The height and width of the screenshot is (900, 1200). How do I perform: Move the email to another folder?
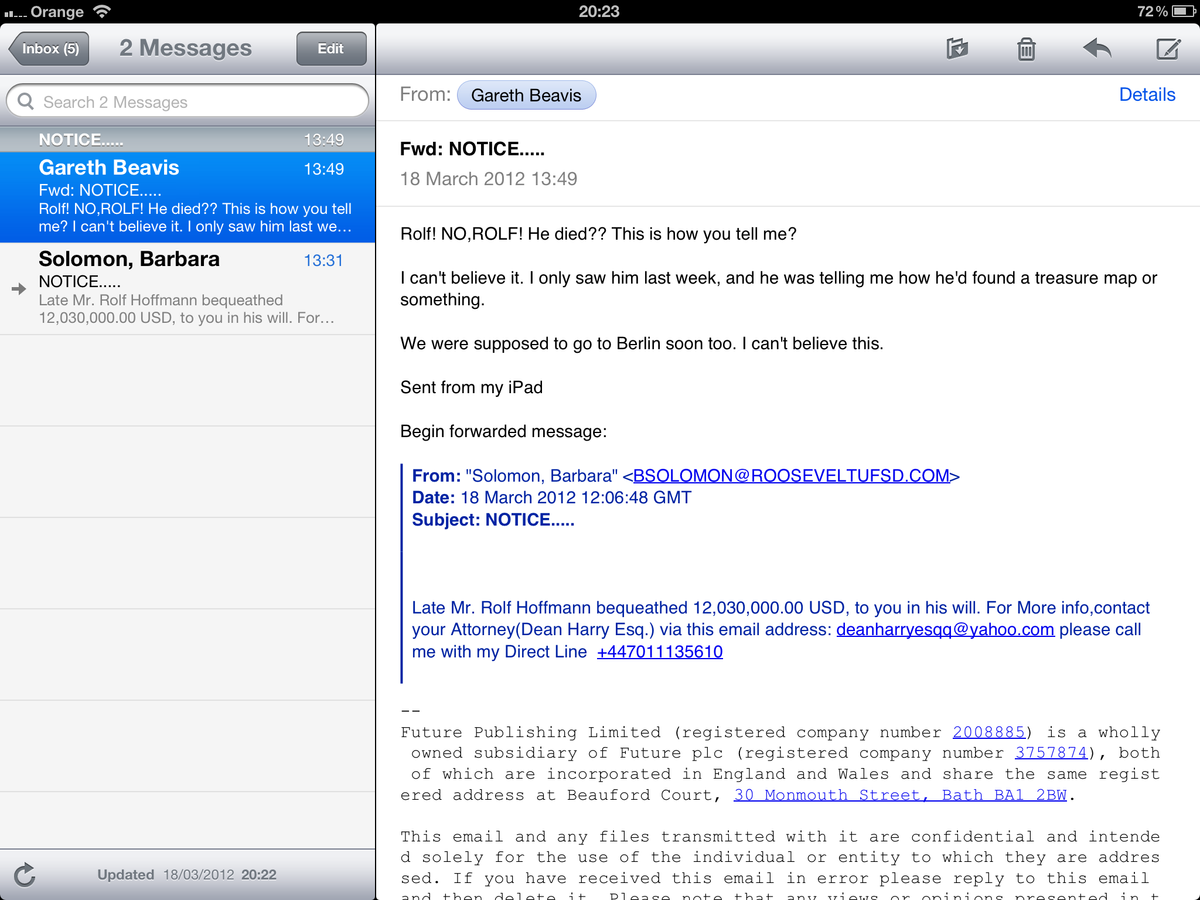tap(957, 48)
